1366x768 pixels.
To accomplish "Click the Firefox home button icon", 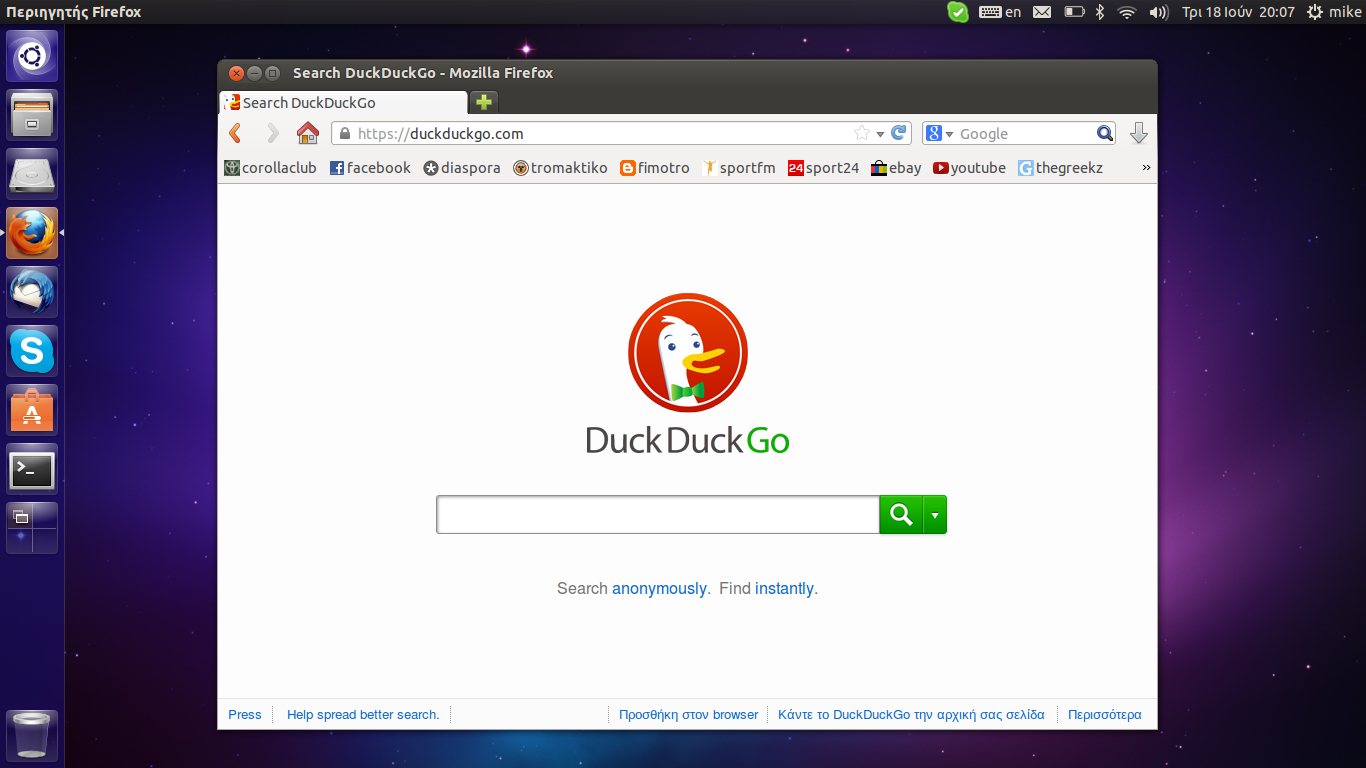I will point(308,133).
